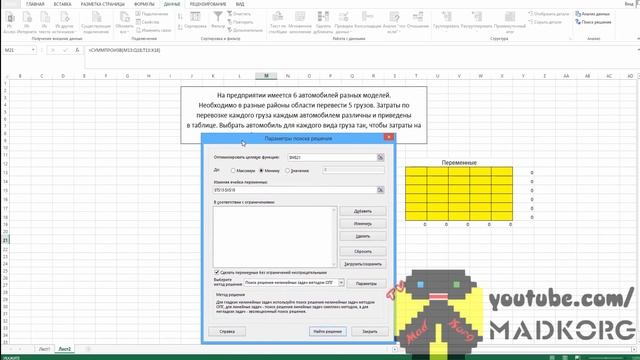This screenshot has width=640, height=360.
Task: Click the Change (Изменить) constraint button
Action: point(362,224)
